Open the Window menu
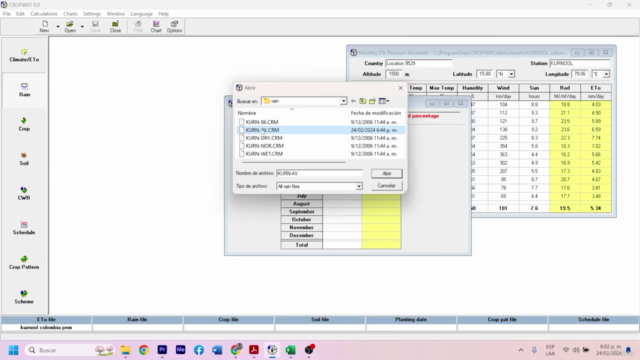 point(116,14)
